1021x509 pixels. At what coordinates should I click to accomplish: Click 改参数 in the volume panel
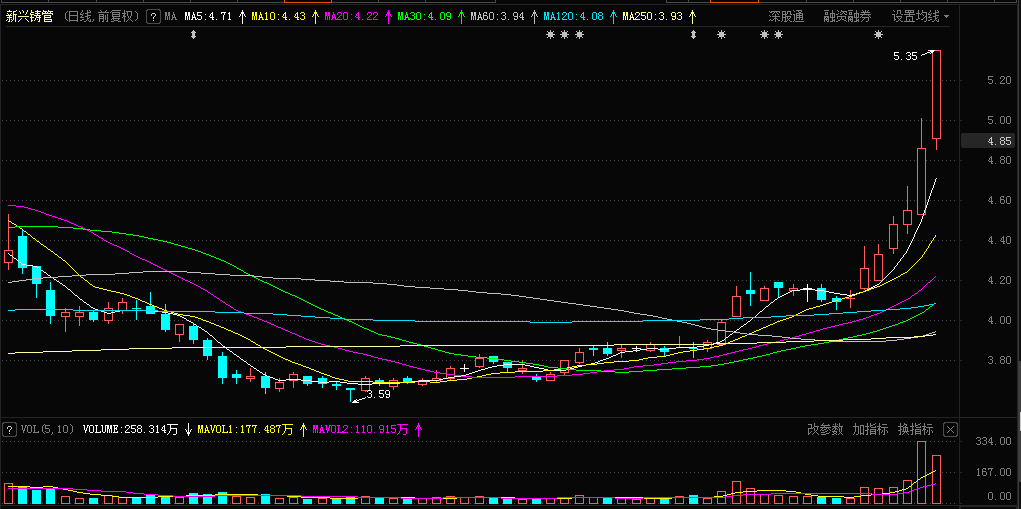point(825,429)
